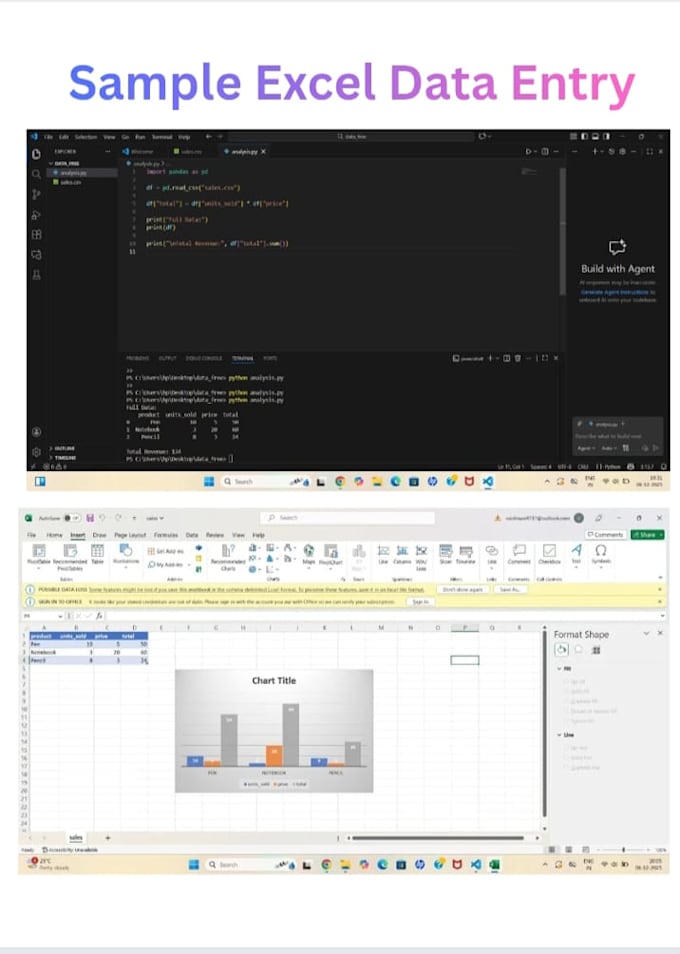Open the Extensions view in VS Code

tap(36, 234)
